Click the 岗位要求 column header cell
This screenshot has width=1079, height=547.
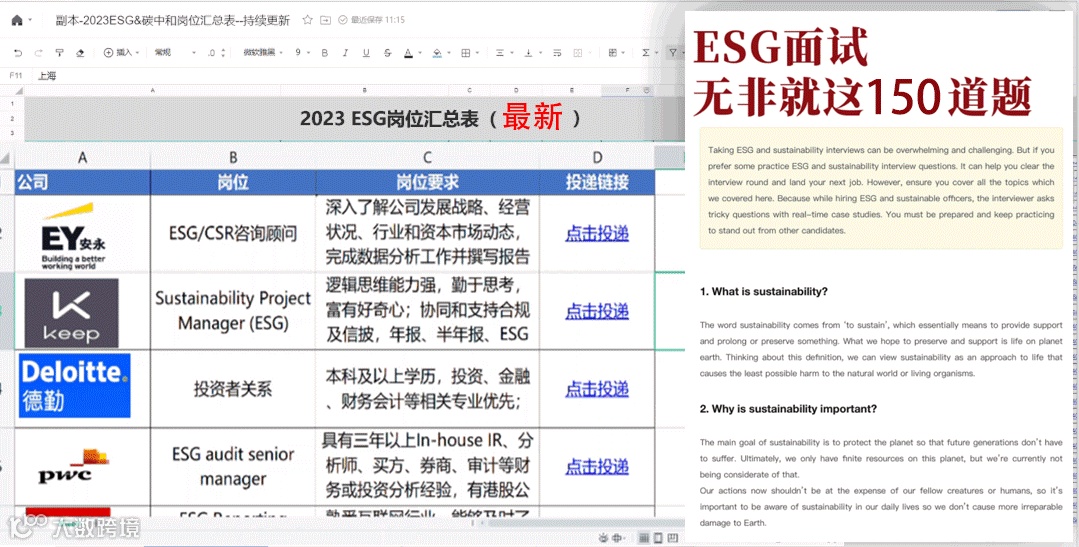tap(427, 182)
